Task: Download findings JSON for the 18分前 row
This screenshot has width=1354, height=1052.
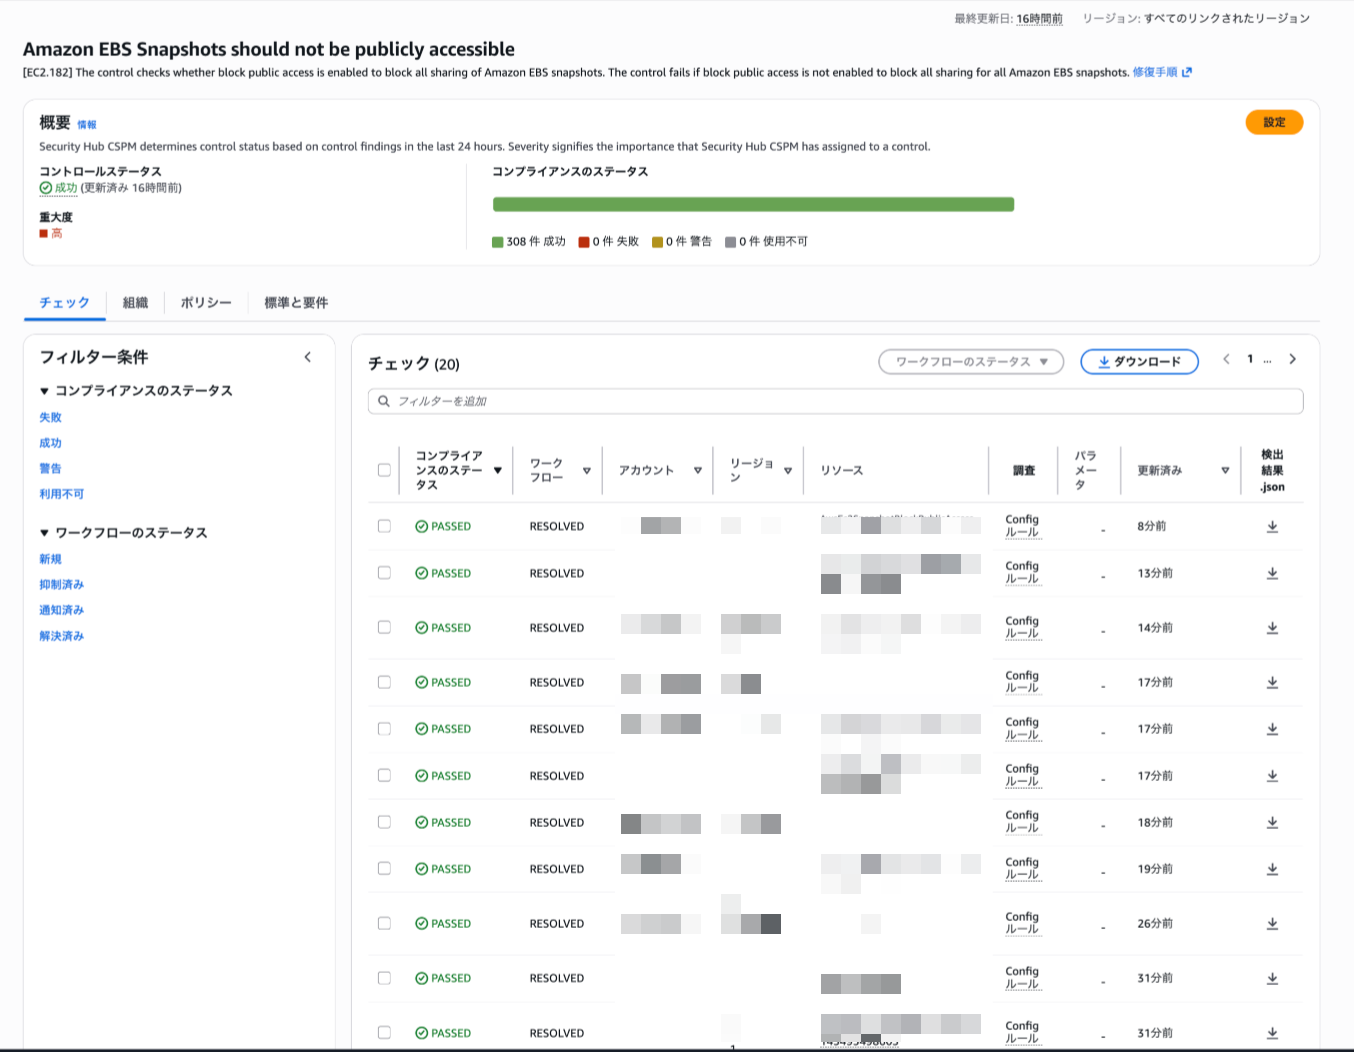Action: coord(1272,823)
